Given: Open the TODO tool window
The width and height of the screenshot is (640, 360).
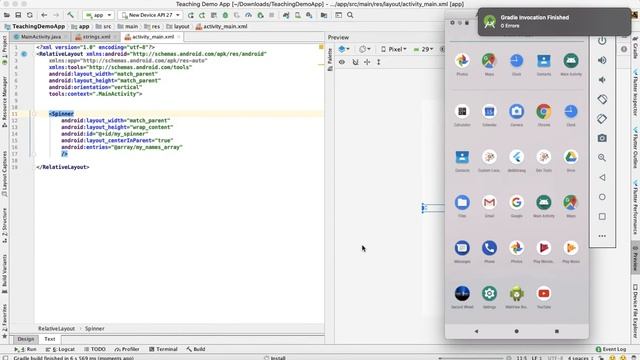Looking at the screenshot, I should coord(95,349).
